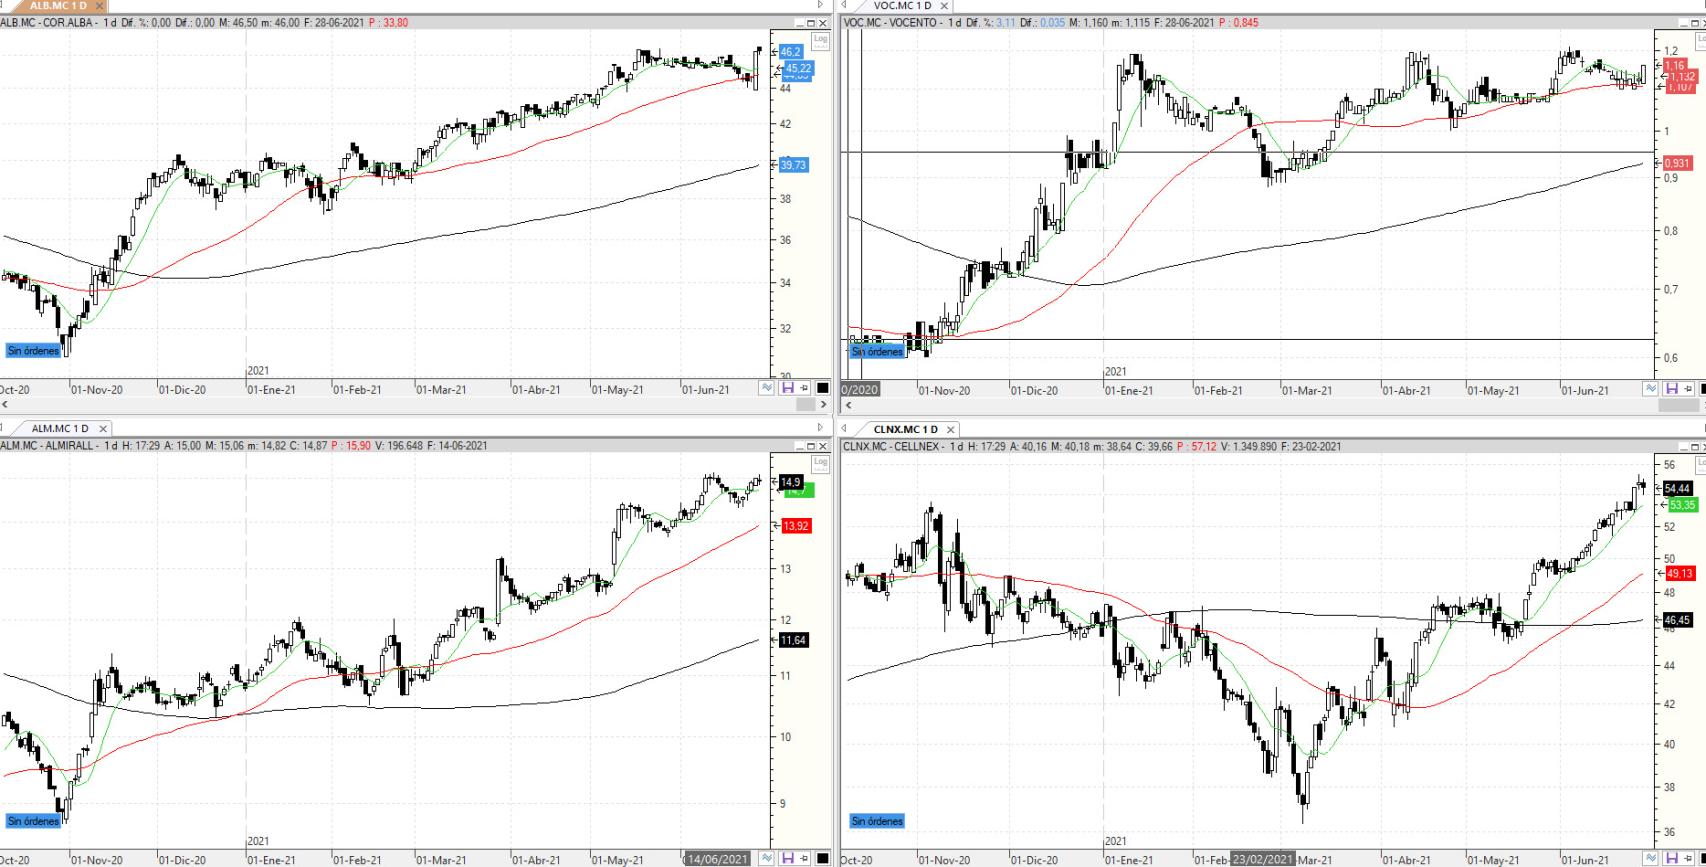Image resolution: width=1706 pixels, height=867 pixels.
Task: Click the indicators wave icon on CLNX.MC chart
Action: (1650, 858)
